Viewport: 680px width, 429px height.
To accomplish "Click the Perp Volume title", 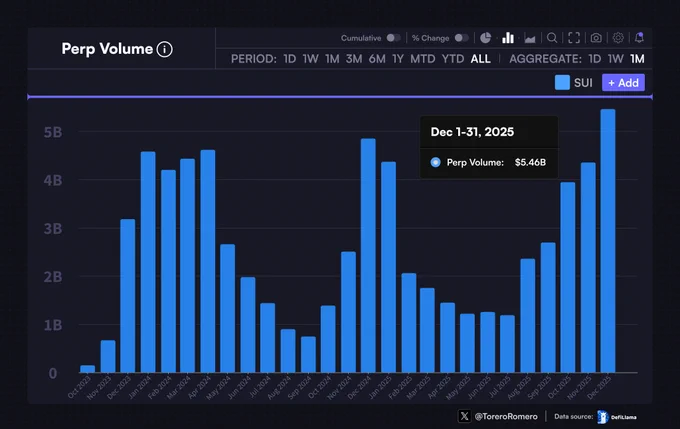I will click(x=107, y=49).
